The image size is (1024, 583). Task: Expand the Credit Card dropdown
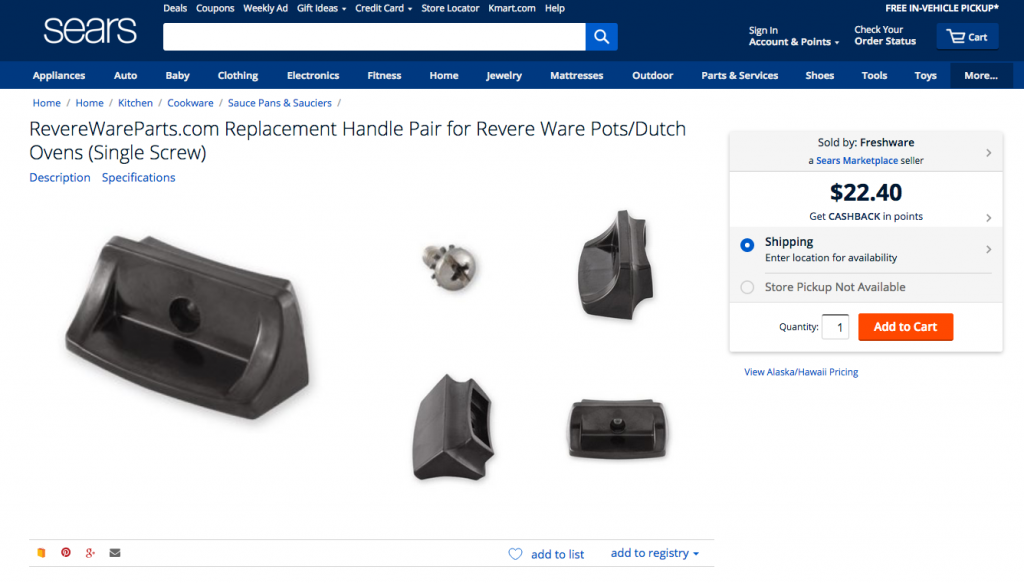(383, 8)
